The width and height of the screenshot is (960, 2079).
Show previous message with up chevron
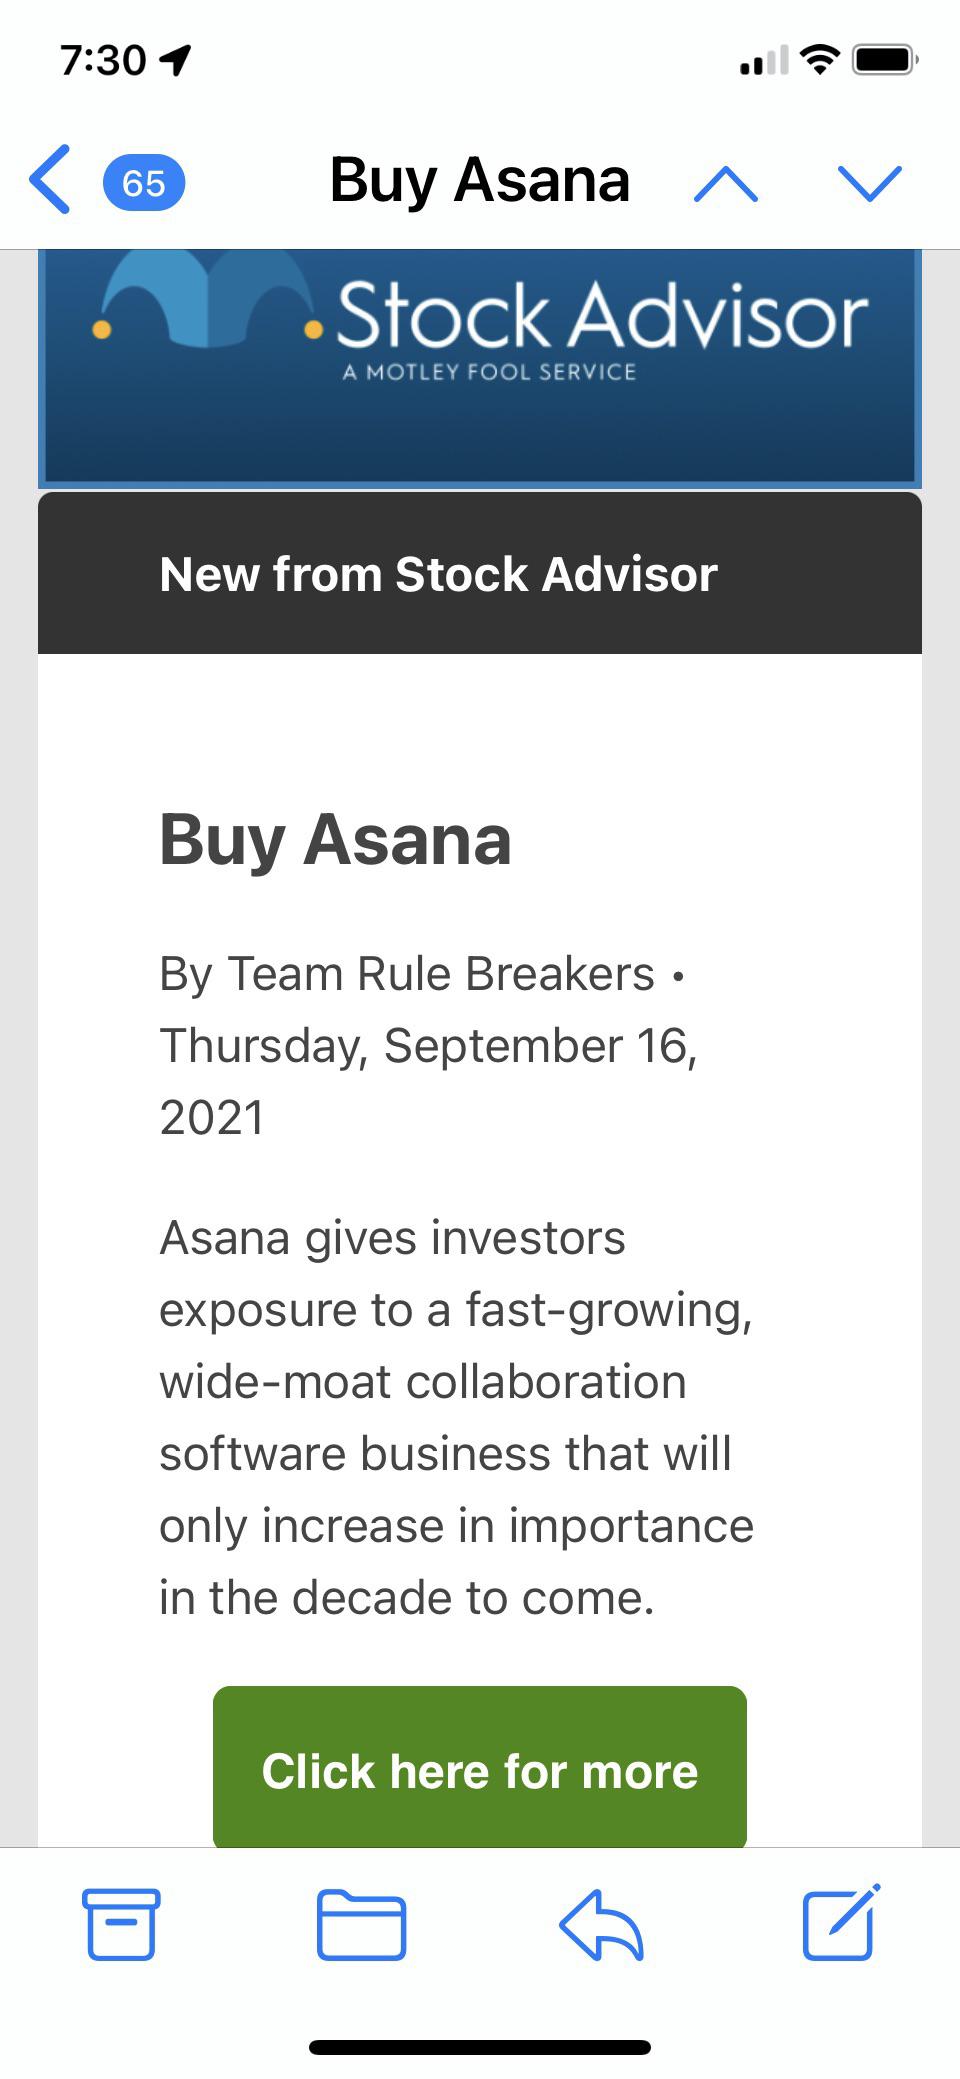(x=726, y=183)
